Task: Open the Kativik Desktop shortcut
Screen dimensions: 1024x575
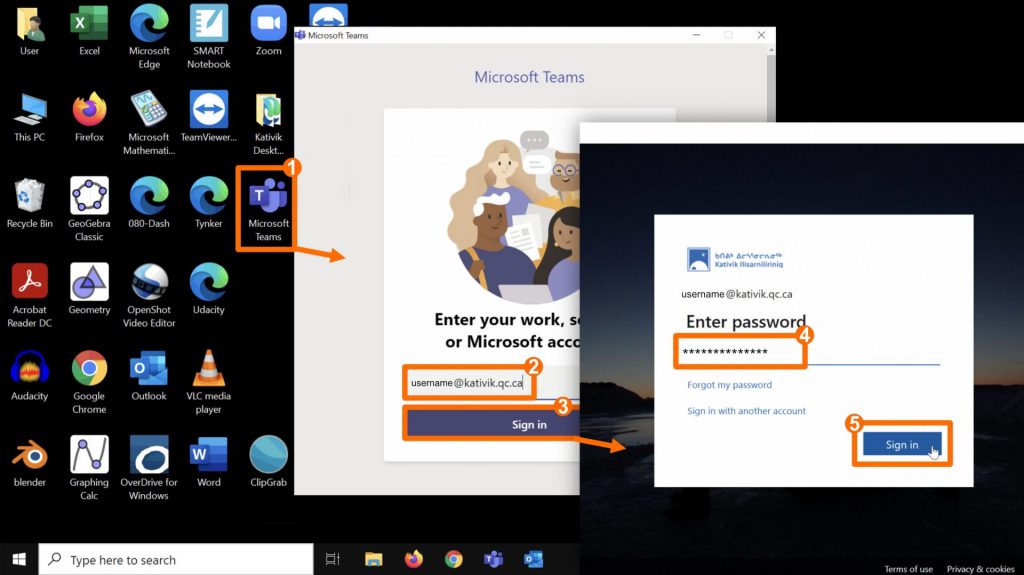Action: coord(268,122)
